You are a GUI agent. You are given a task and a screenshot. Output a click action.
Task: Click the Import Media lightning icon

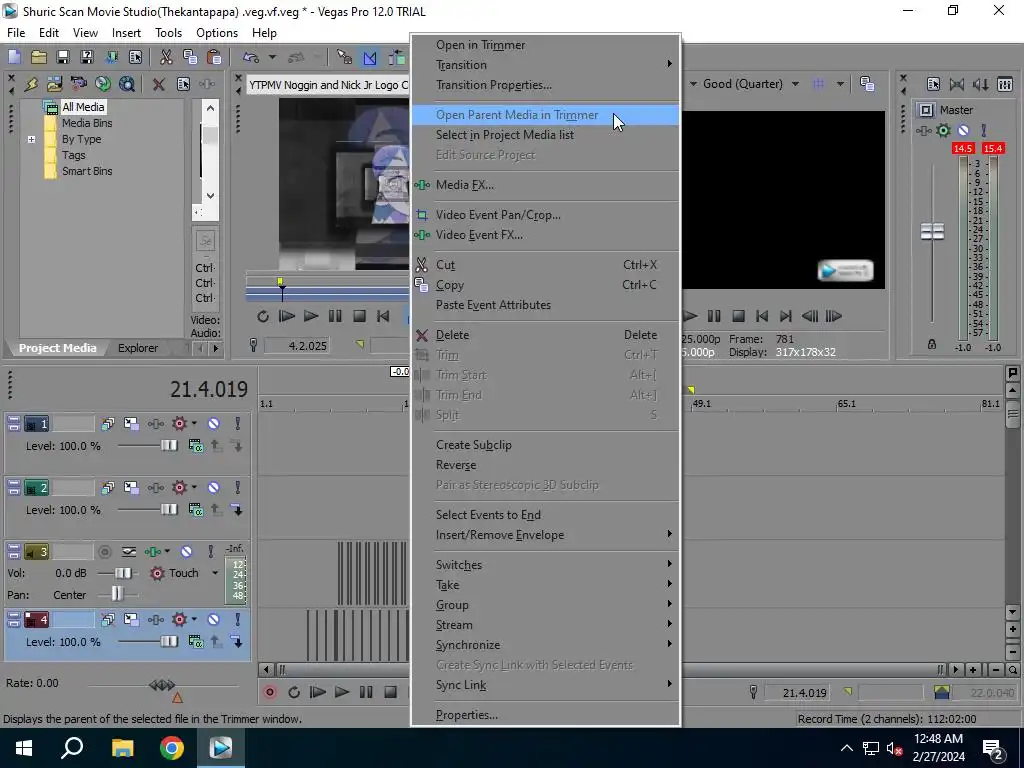tap(31, 84)
